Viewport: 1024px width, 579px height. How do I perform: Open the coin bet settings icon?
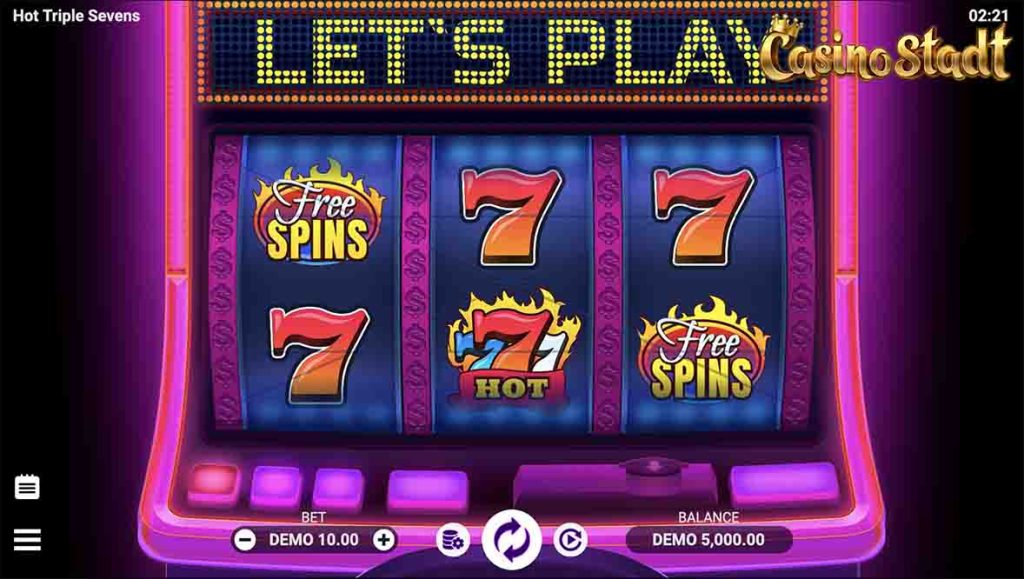(453, 540)
